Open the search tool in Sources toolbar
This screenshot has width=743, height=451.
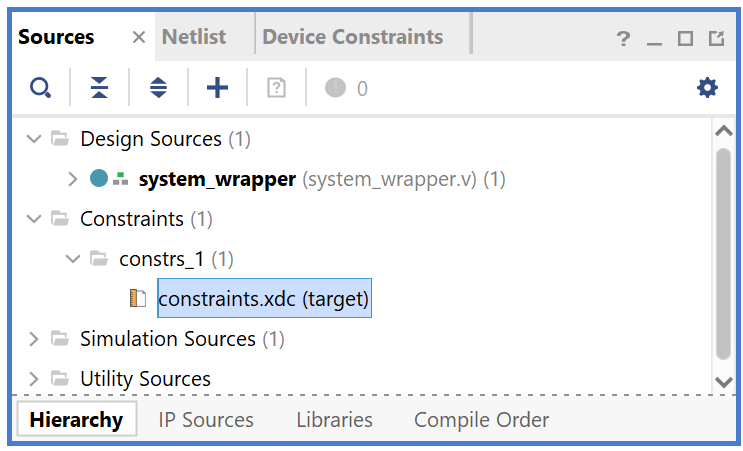click(40, 88)
